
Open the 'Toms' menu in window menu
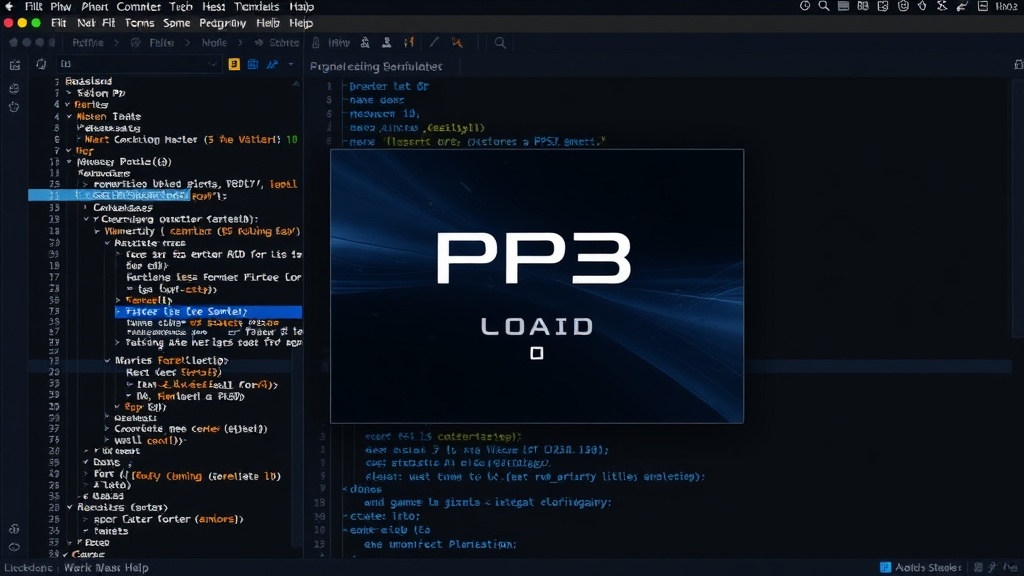(140, 23)
